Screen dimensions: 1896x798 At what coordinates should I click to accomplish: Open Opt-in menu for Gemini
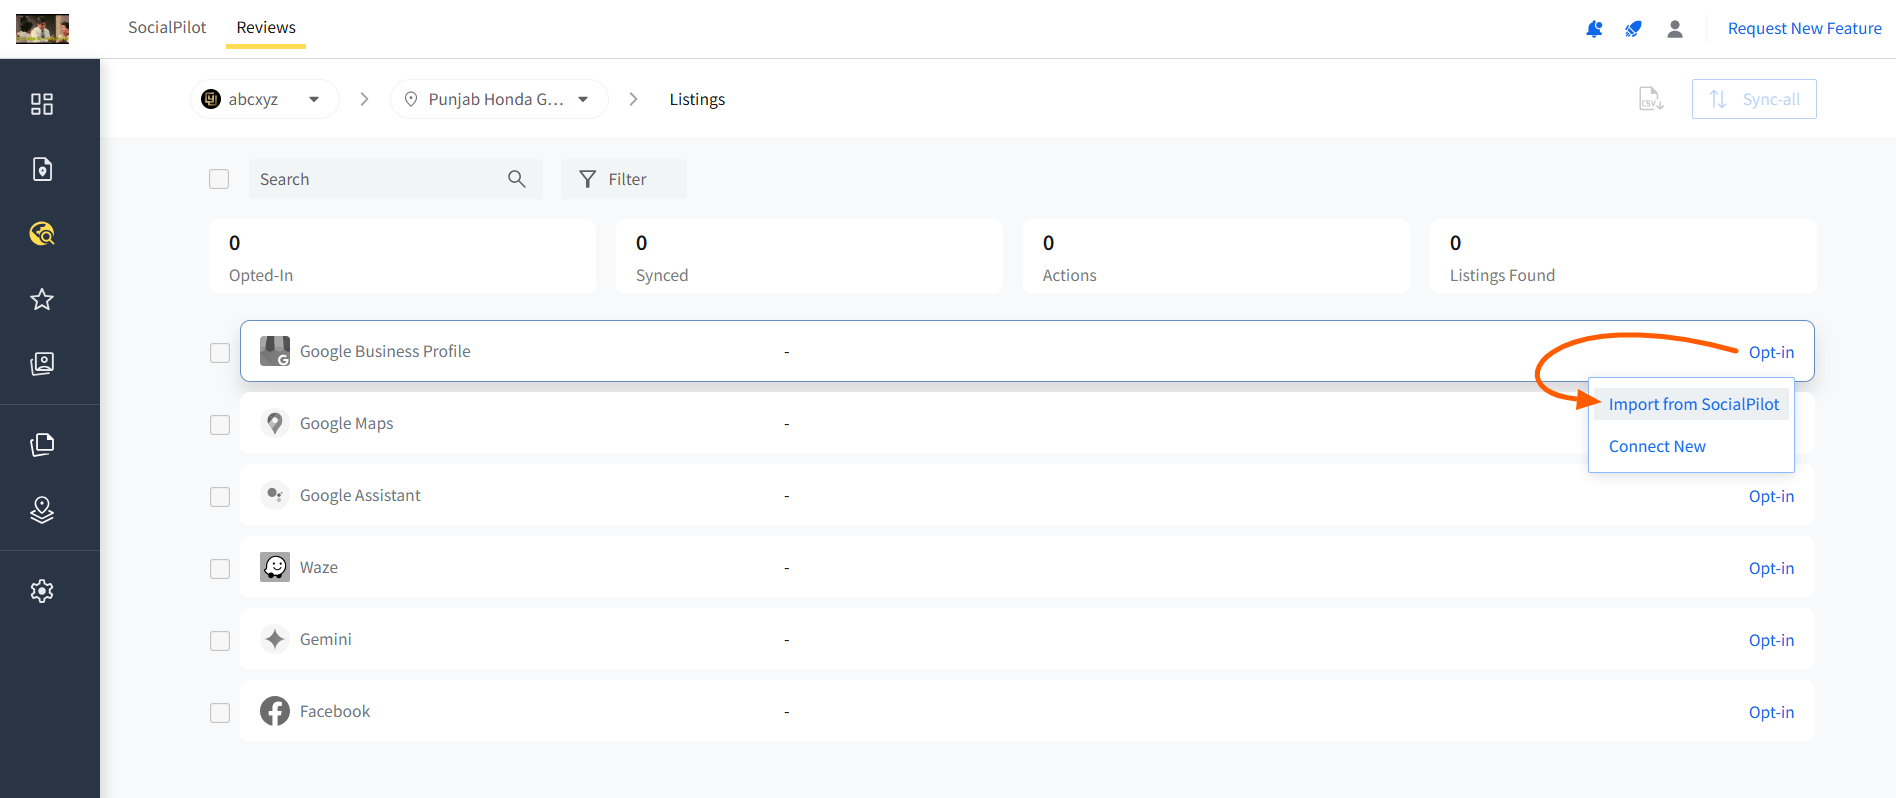pos(1771,640)
